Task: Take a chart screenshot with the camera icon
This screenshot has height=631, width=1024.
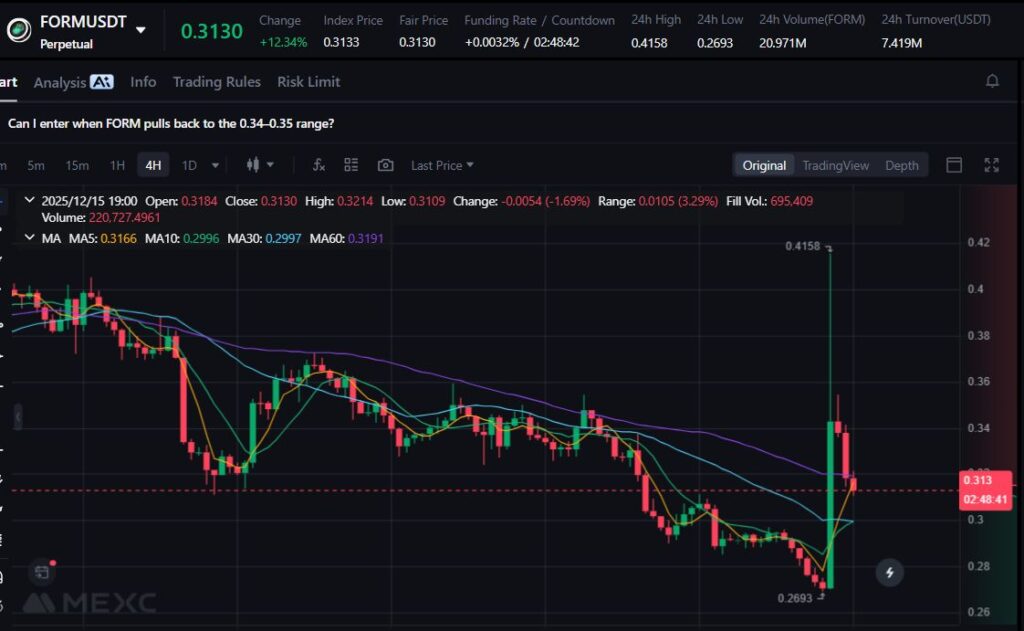Action: (385, 165)
